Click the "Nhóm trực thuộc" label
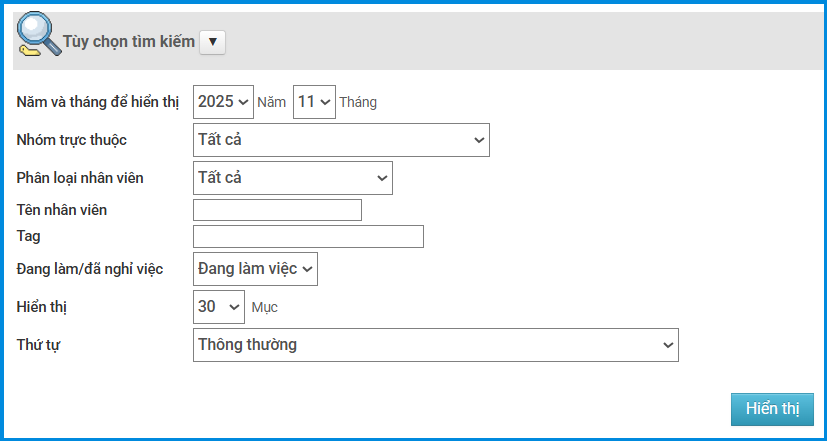The height and width of the screenshot is (441, 827). click(72, 140)
